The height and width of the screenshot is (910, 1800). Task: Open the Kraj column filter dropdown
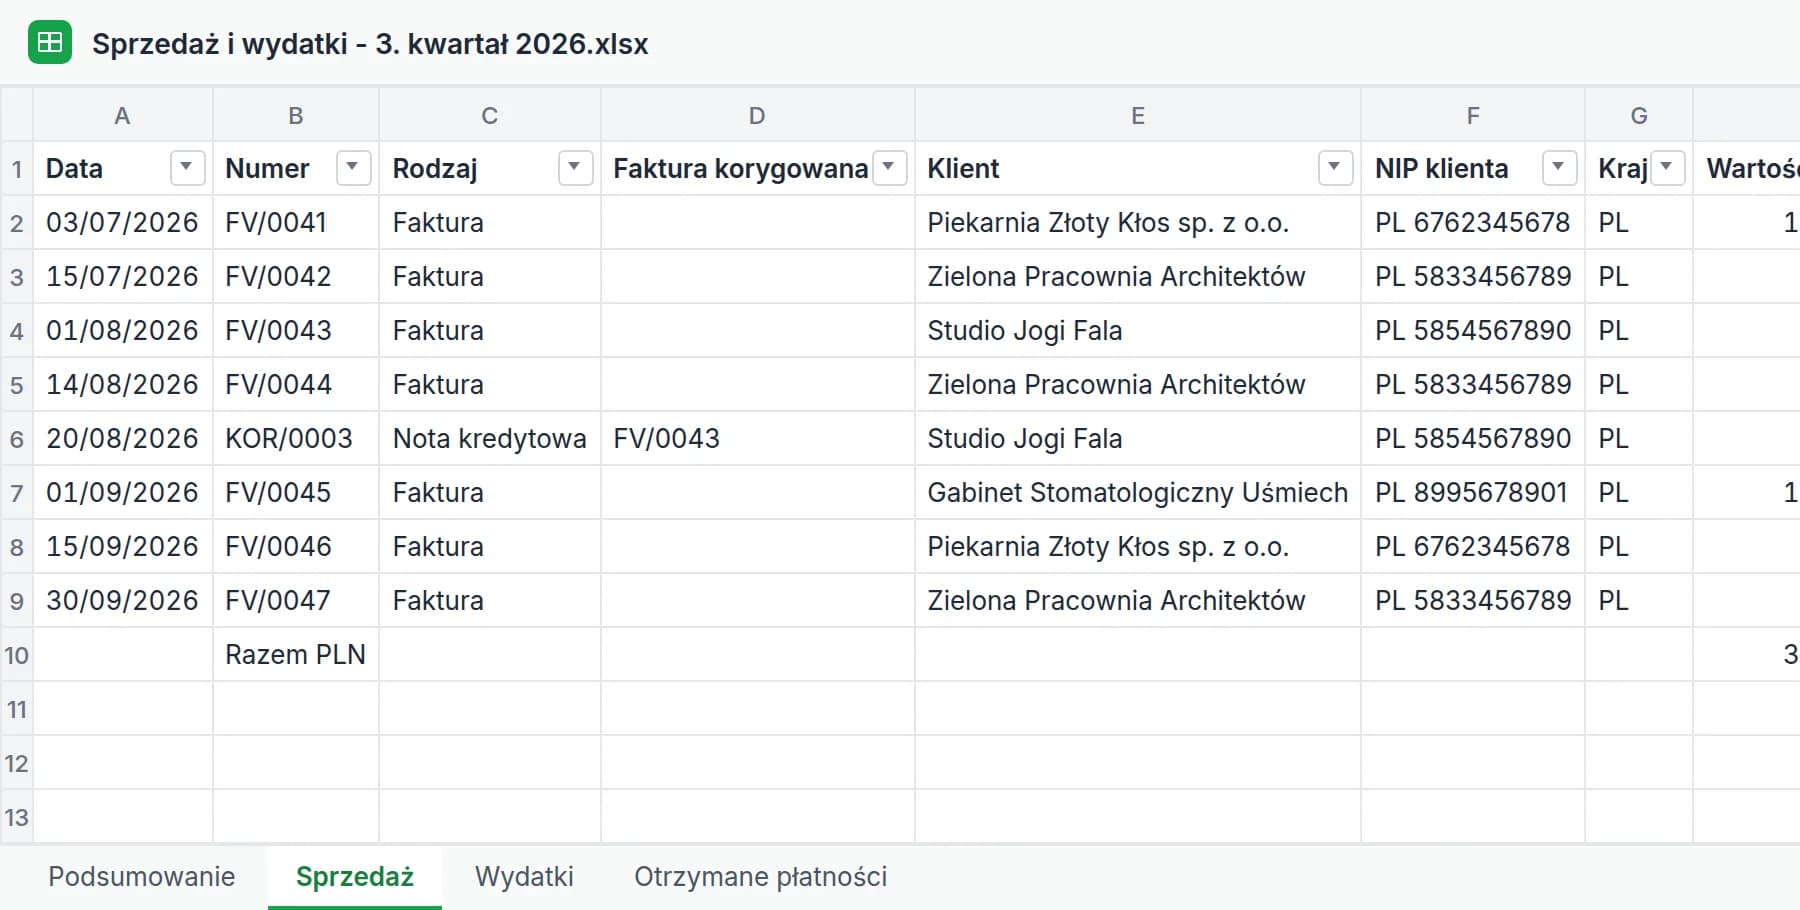tap(1667, 168)
